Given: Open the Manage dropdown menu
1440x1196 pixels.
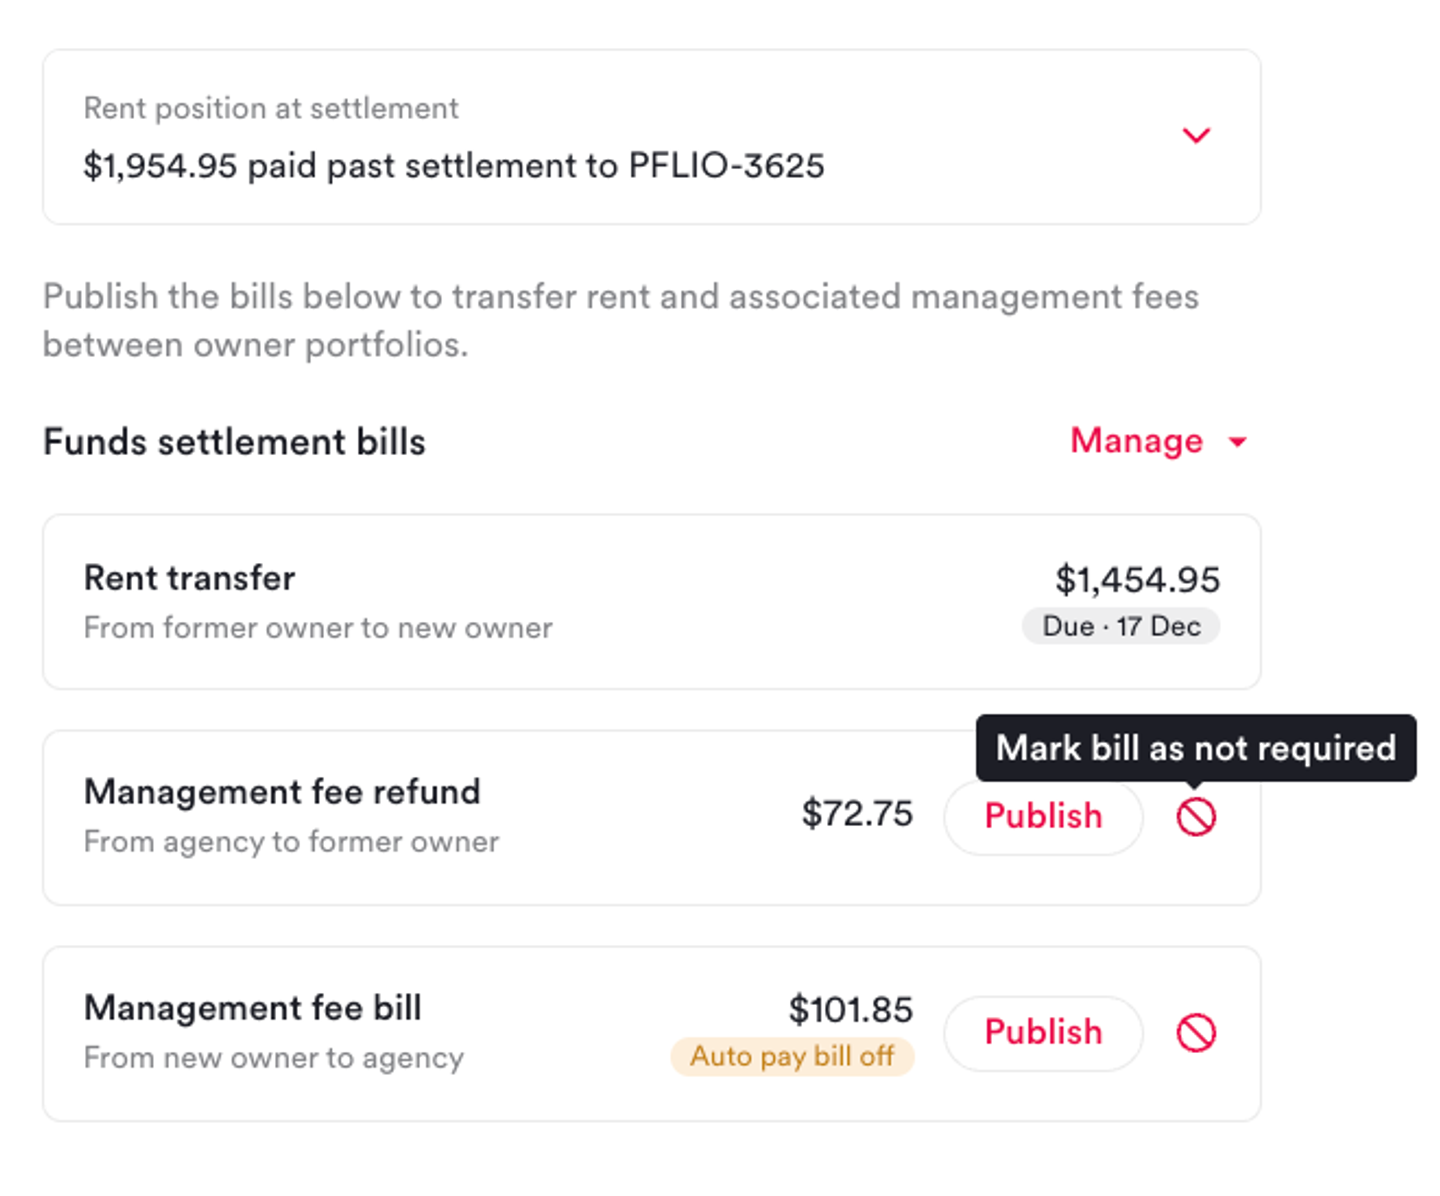Looking at the screenshot, I should 1137,441.
